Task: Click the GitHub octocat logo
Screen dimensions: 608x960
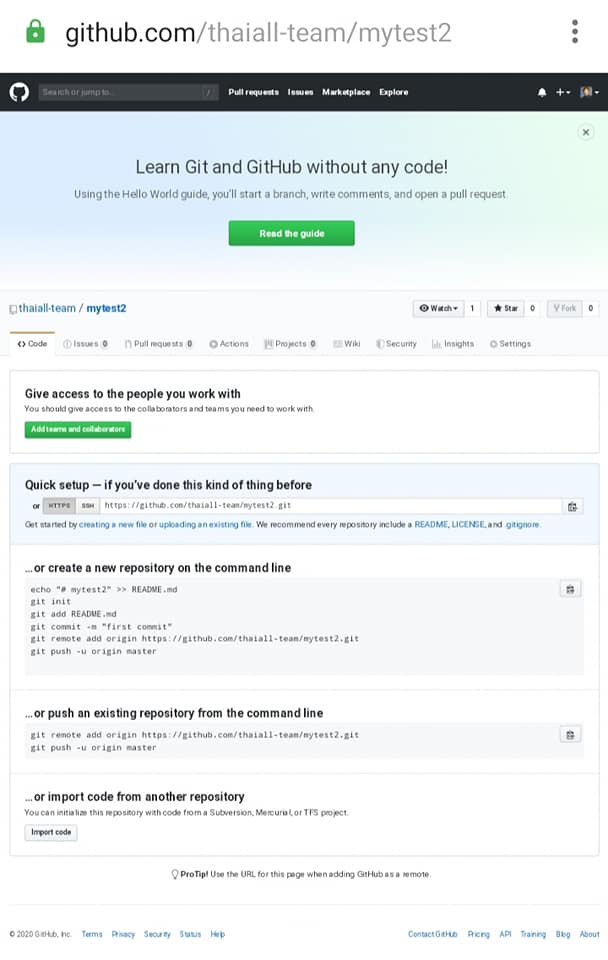Action: tap(19, 92)
